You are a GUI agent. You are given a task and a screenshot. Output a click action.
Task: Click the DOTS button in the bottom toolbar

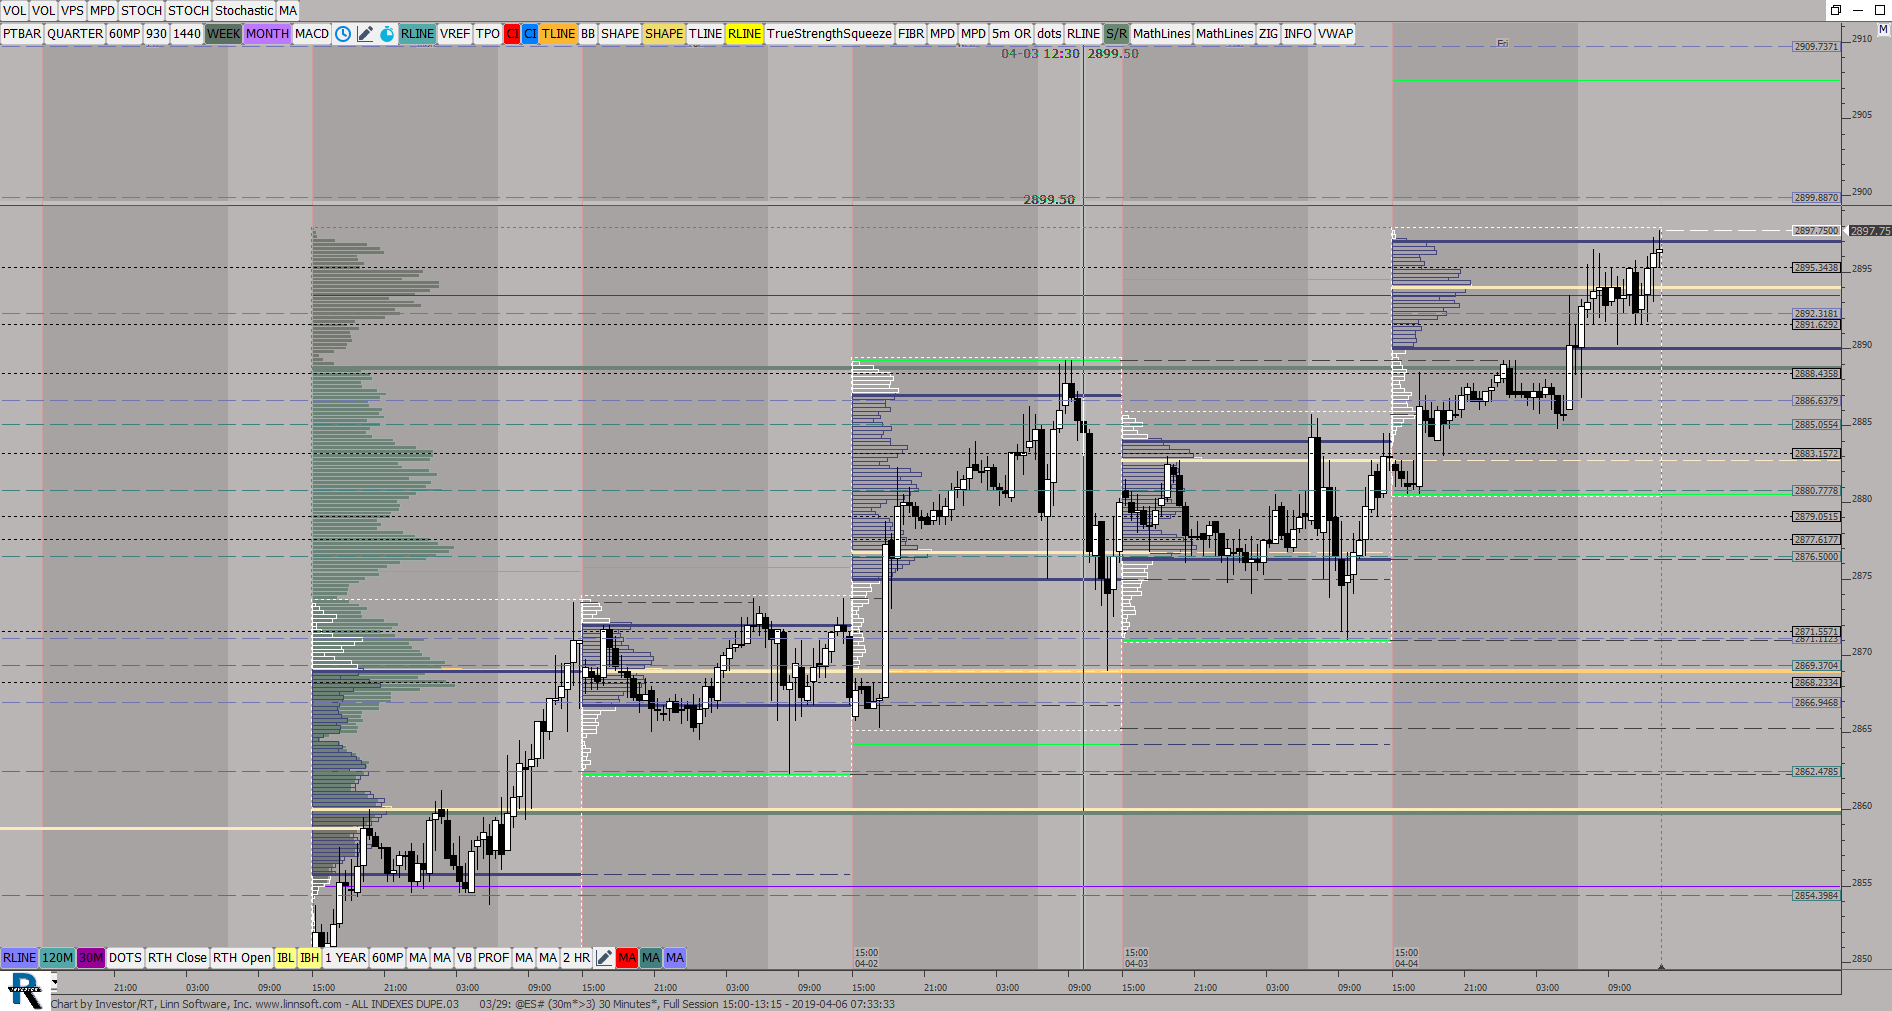[x=125, y=958]
